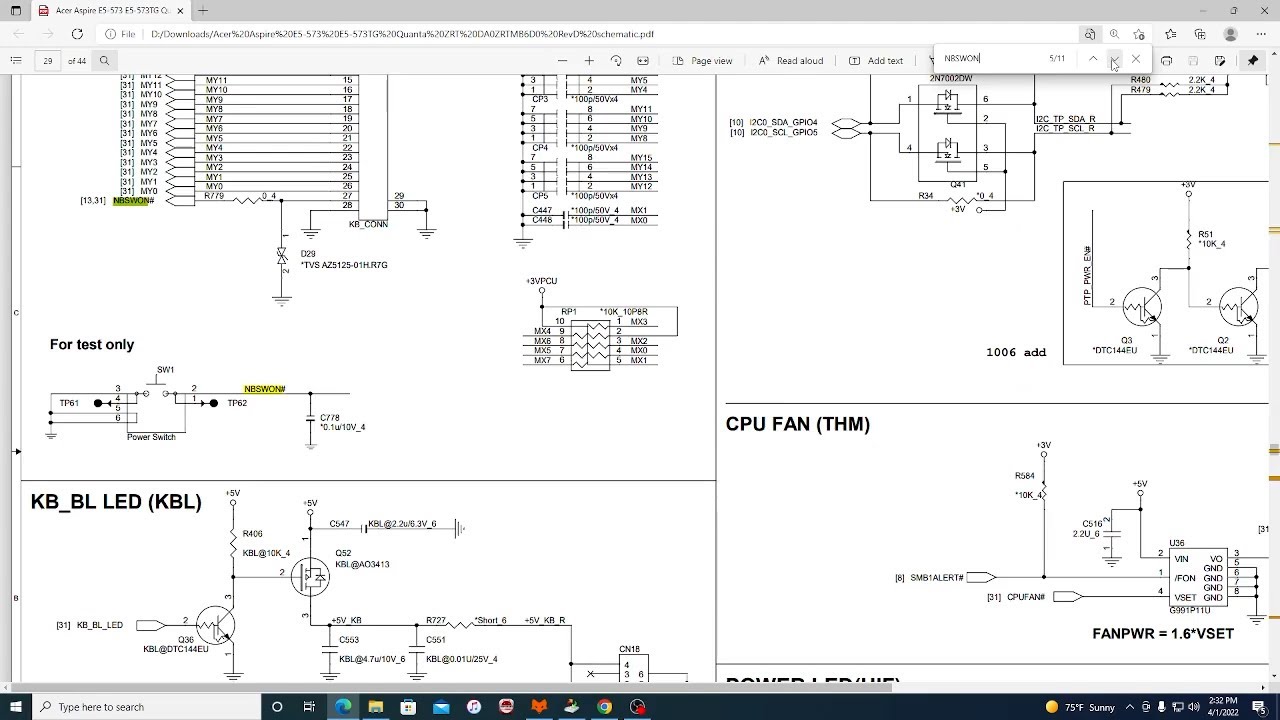Viewport: 1280px width, 720px height.
Task: Zoom in on the PDF
Action: pyautogui.click(x=589, y=61)
